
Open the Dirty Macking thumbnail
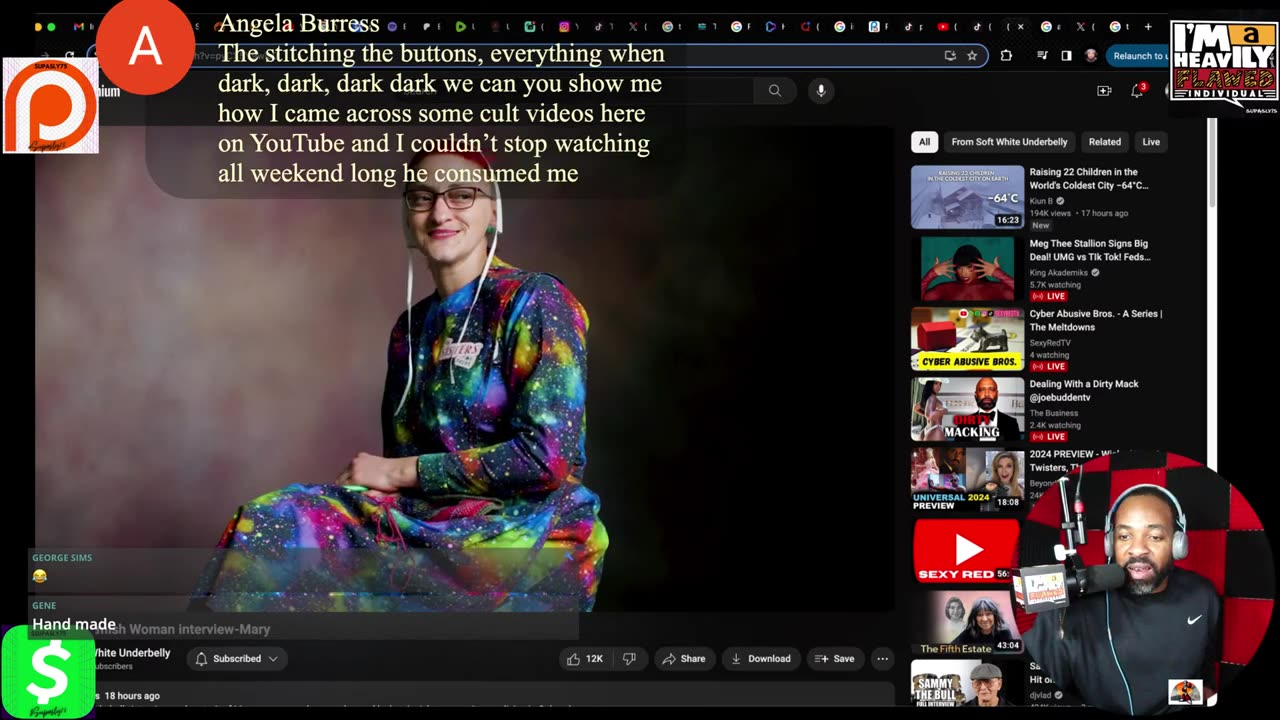point(967,409)
